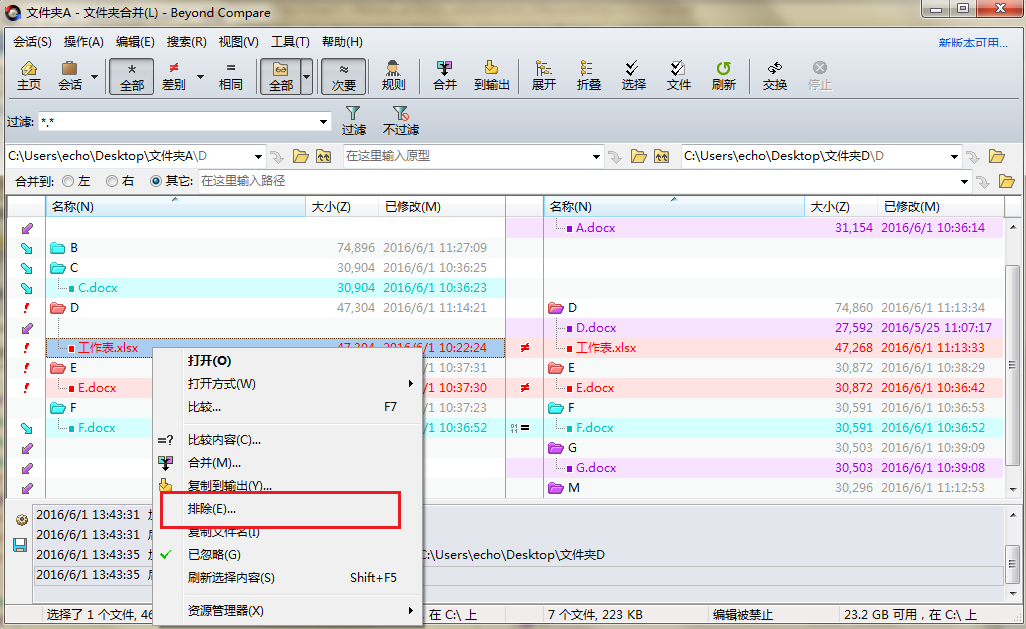Click the 到输出 (To Output) toolbar icon
The width and height of the screenshot is (1026, 629).
[491, 75]
